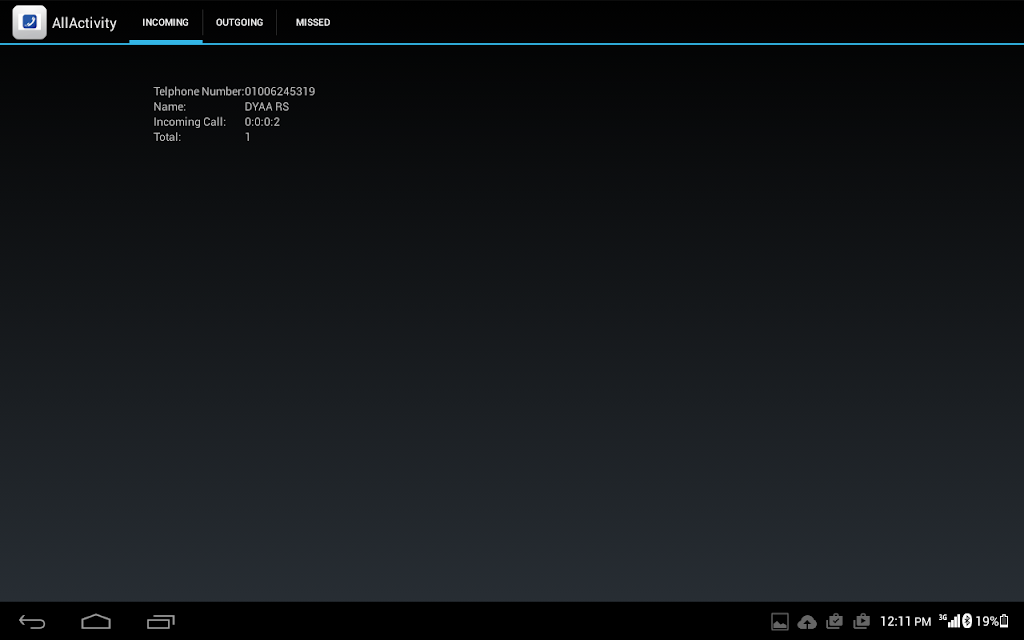
Task: Show the MISSED calls tab
Action: 313,22
